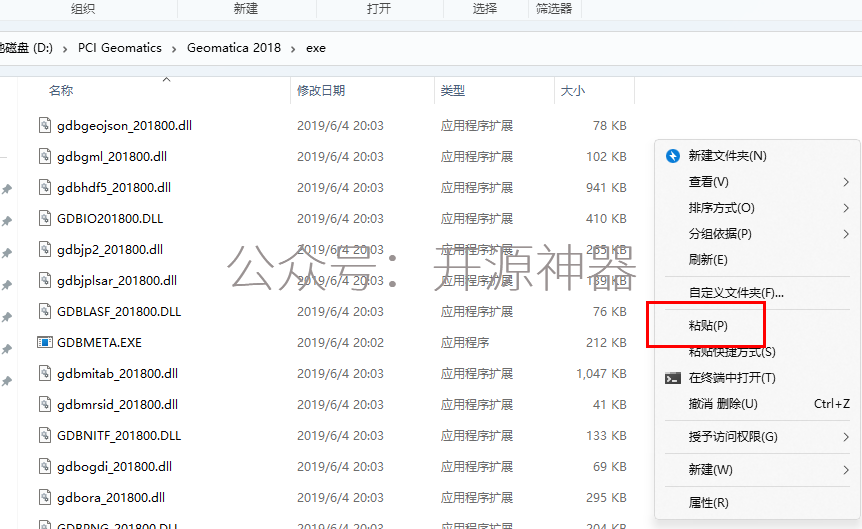862x529 pixels.
Task: Select file name gdbmitab_201800.dll
Action: click(x=117, y=374)
